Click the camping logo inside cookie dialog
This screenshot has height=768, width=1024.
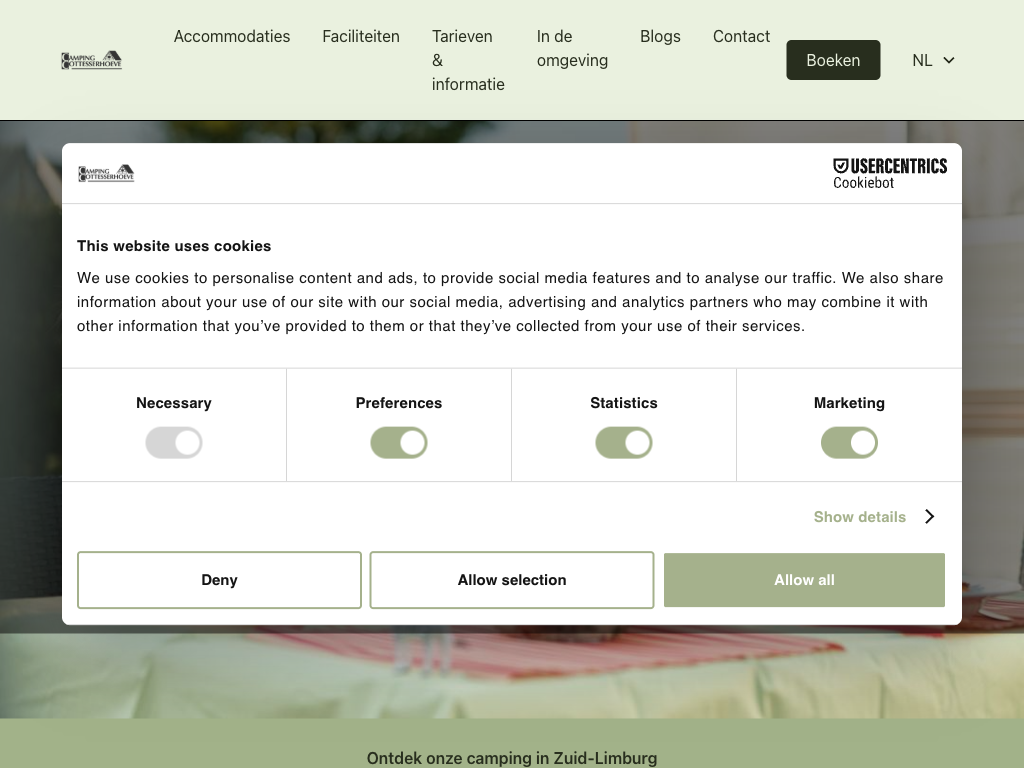(x=106, y=173)
